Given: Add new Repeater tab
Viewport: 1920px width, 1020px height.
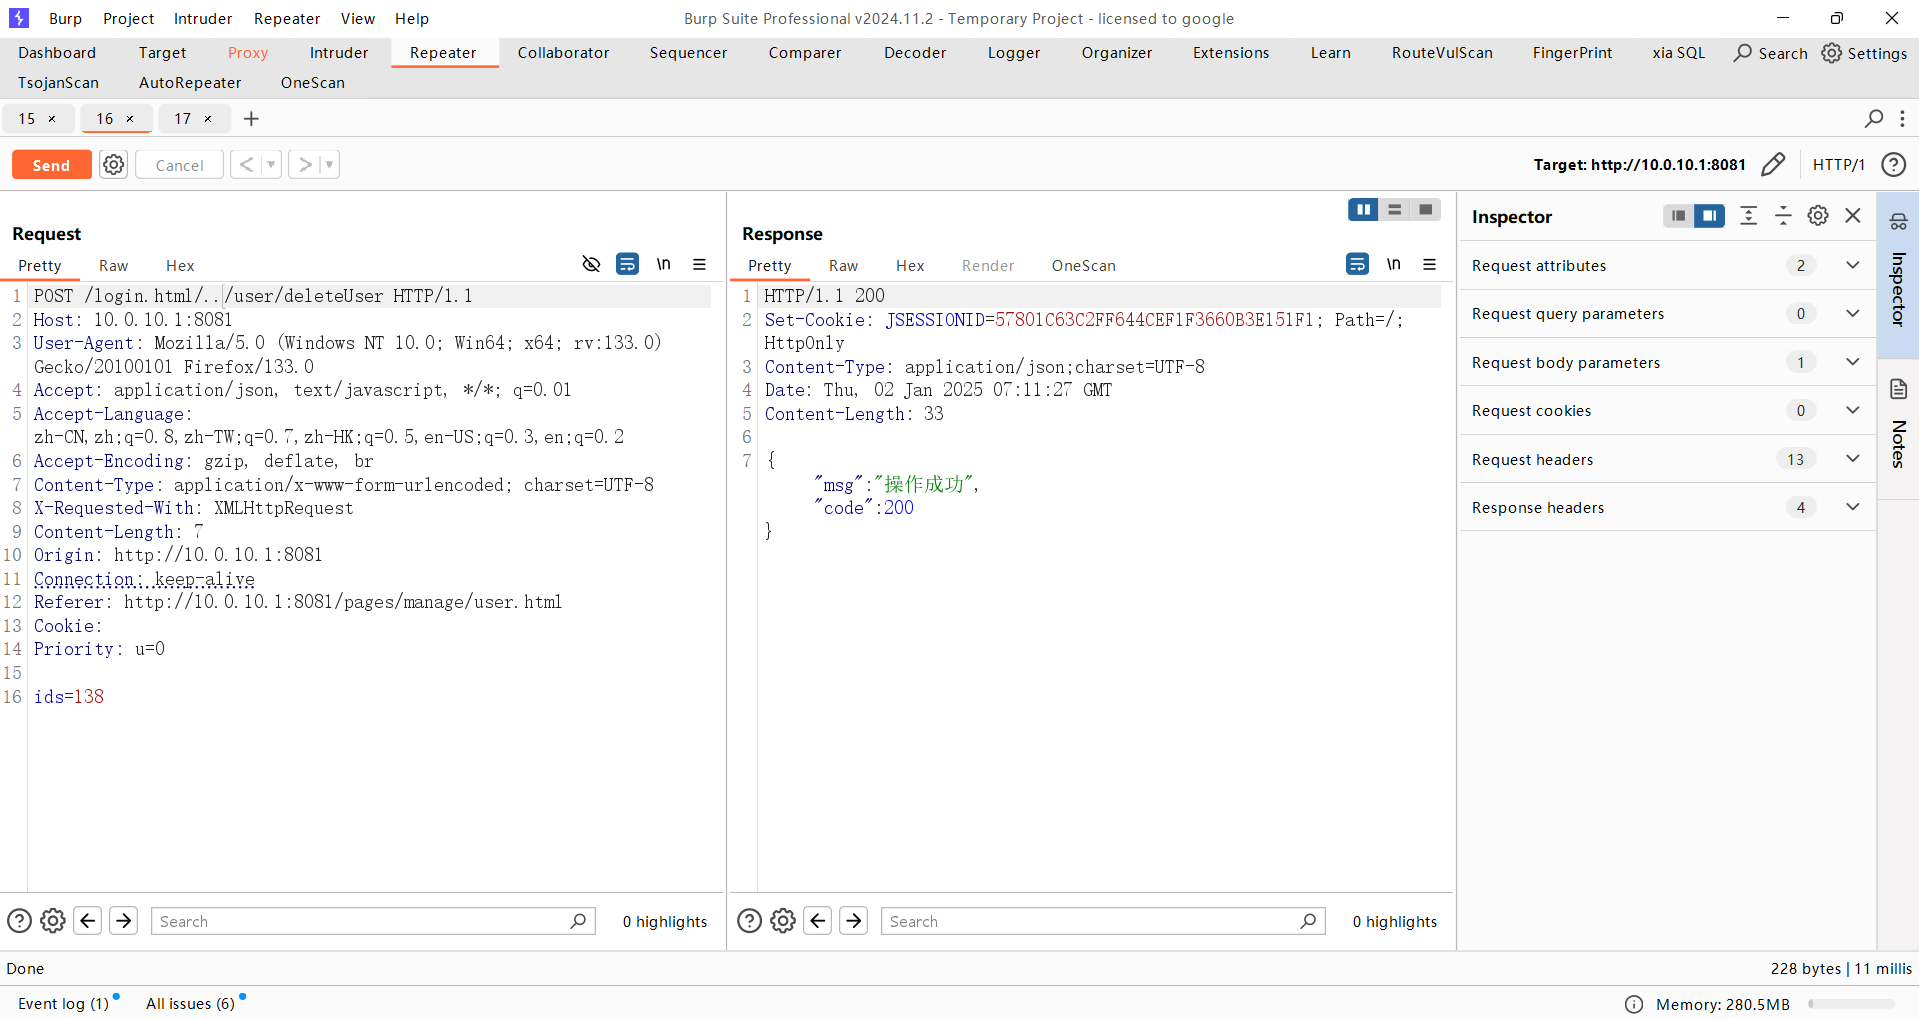Looking at the screenshot, I should pyautogui.click(x=251, y=118).
